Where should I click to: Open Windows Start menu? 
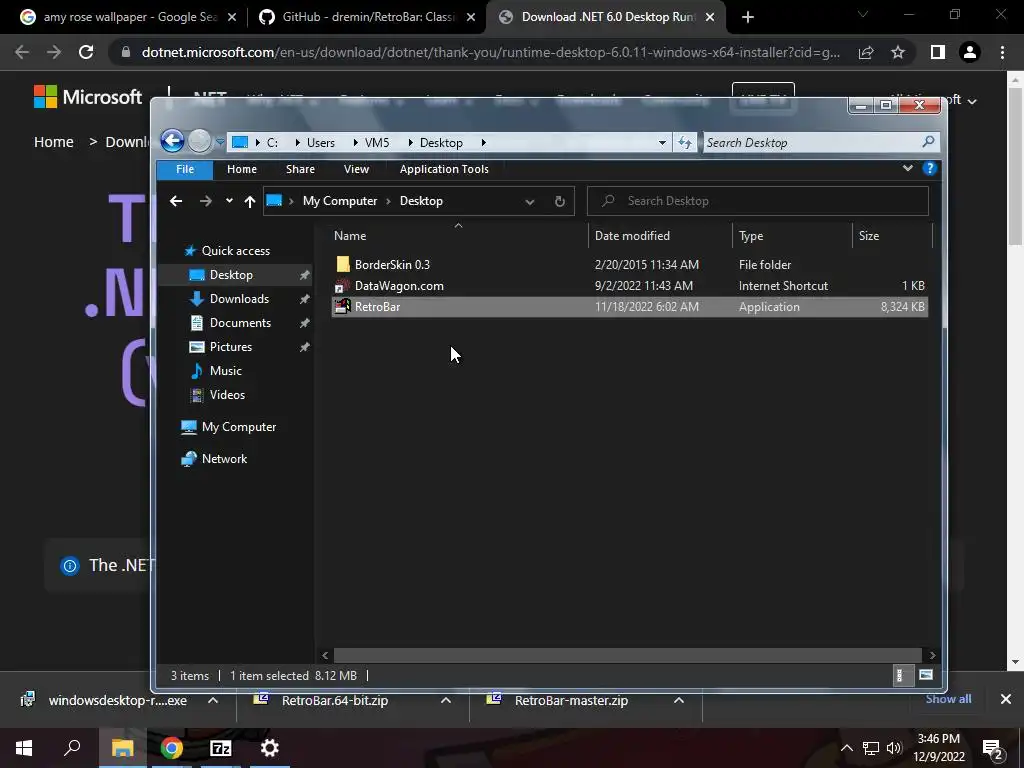coord(24,748)
